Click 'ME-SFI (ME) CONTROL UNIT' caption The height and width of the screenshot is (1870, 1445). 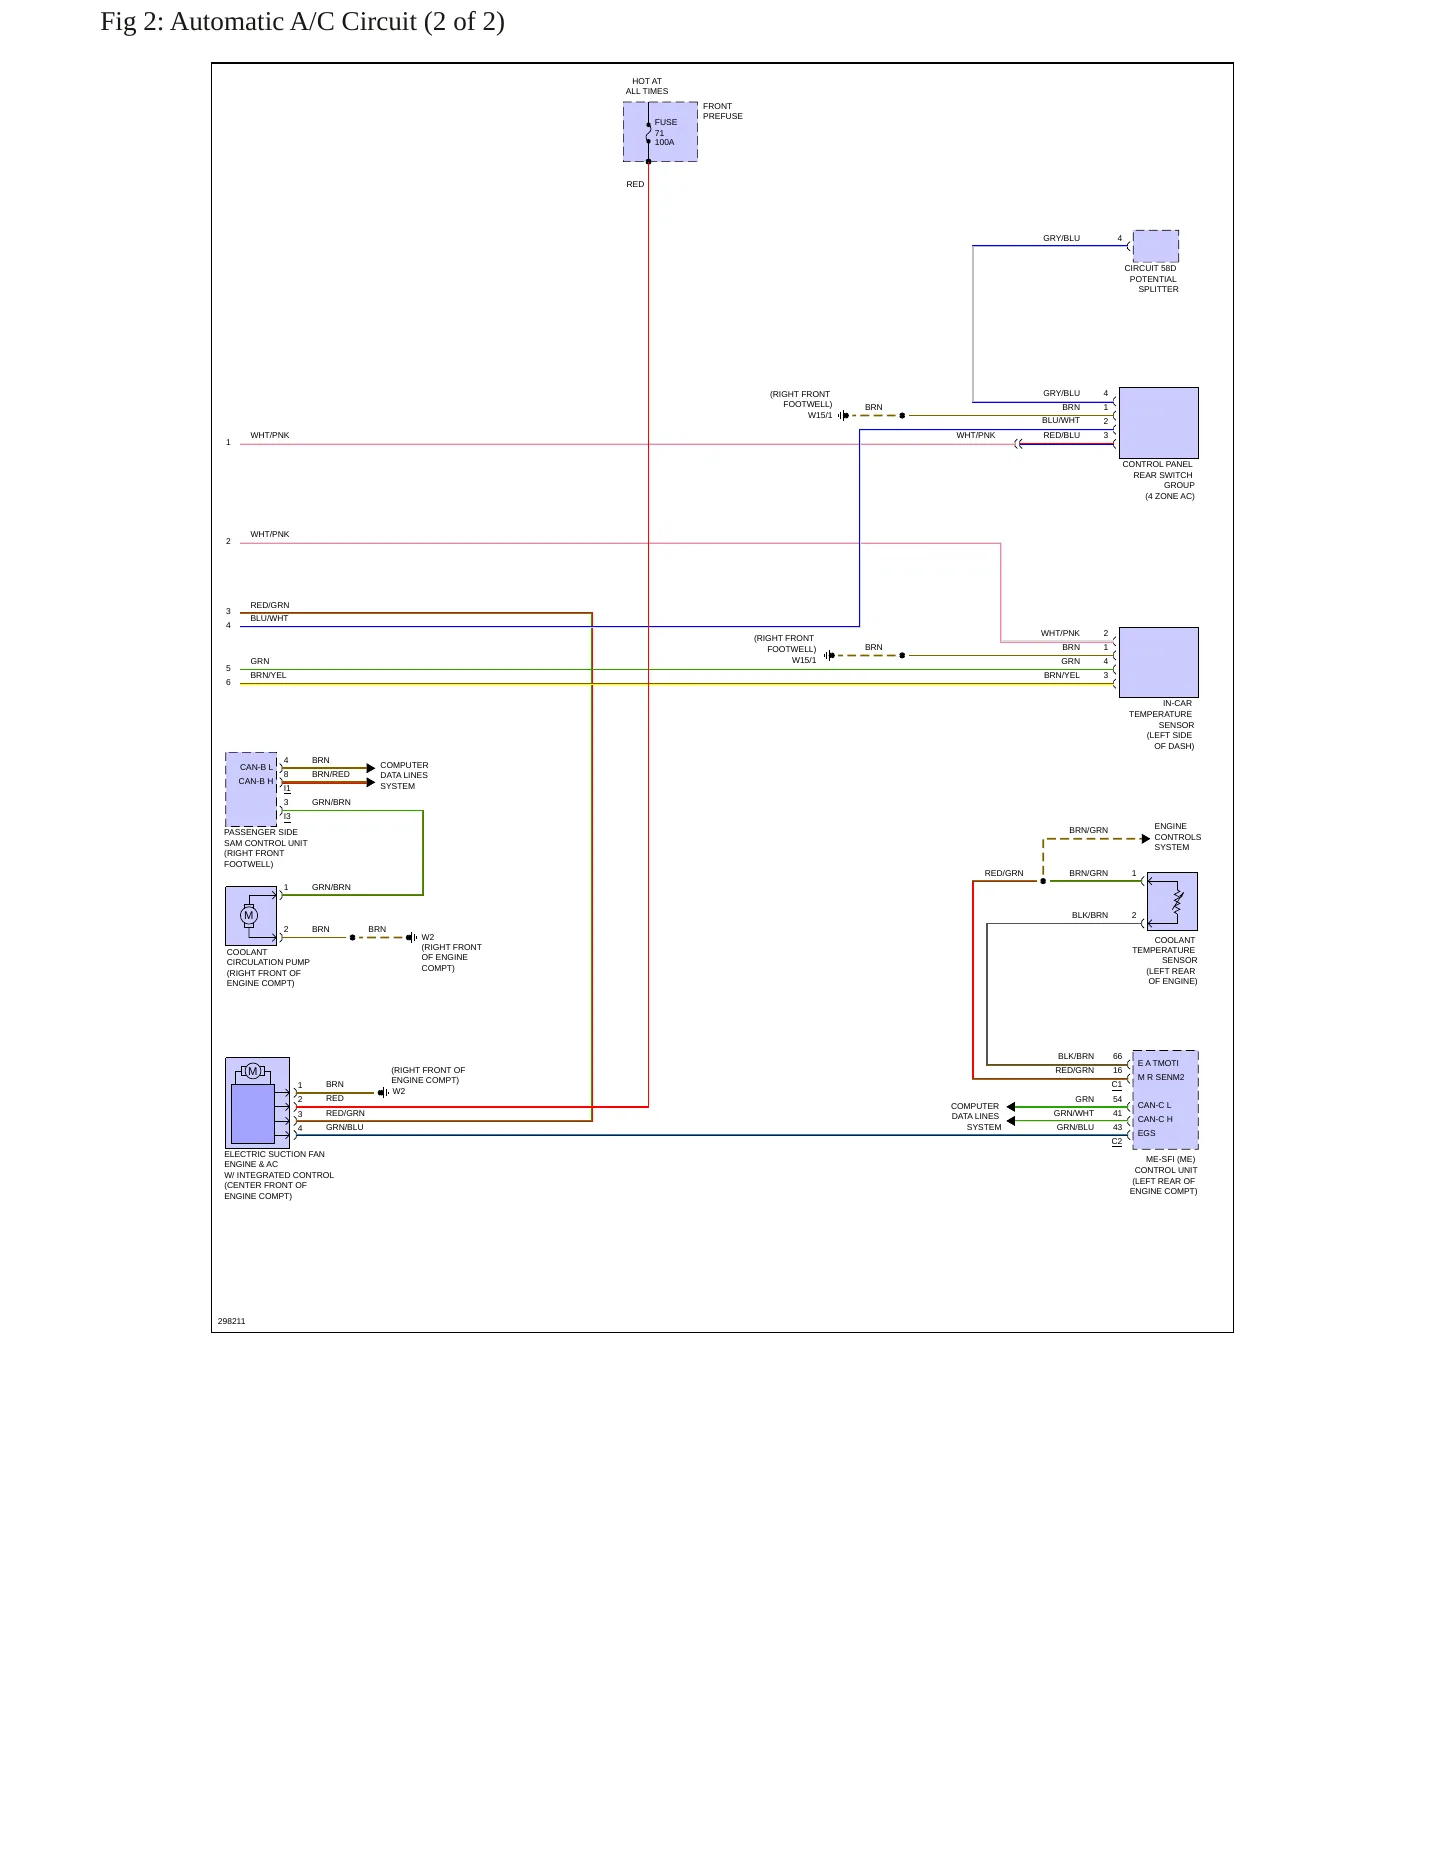(x=1164, y=1176)
